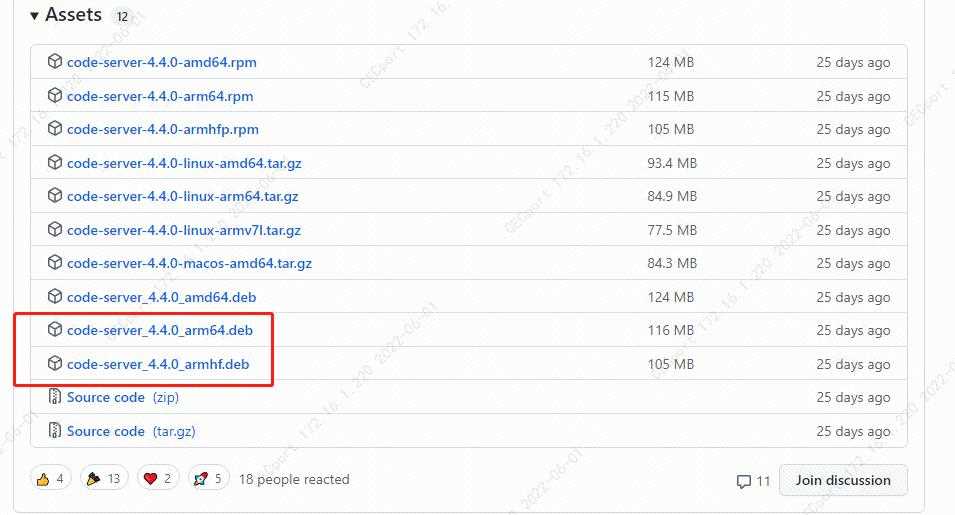This screenshot has width=955, height=515.
Task: Download Source code (zip)
Action: coord(122,397)
